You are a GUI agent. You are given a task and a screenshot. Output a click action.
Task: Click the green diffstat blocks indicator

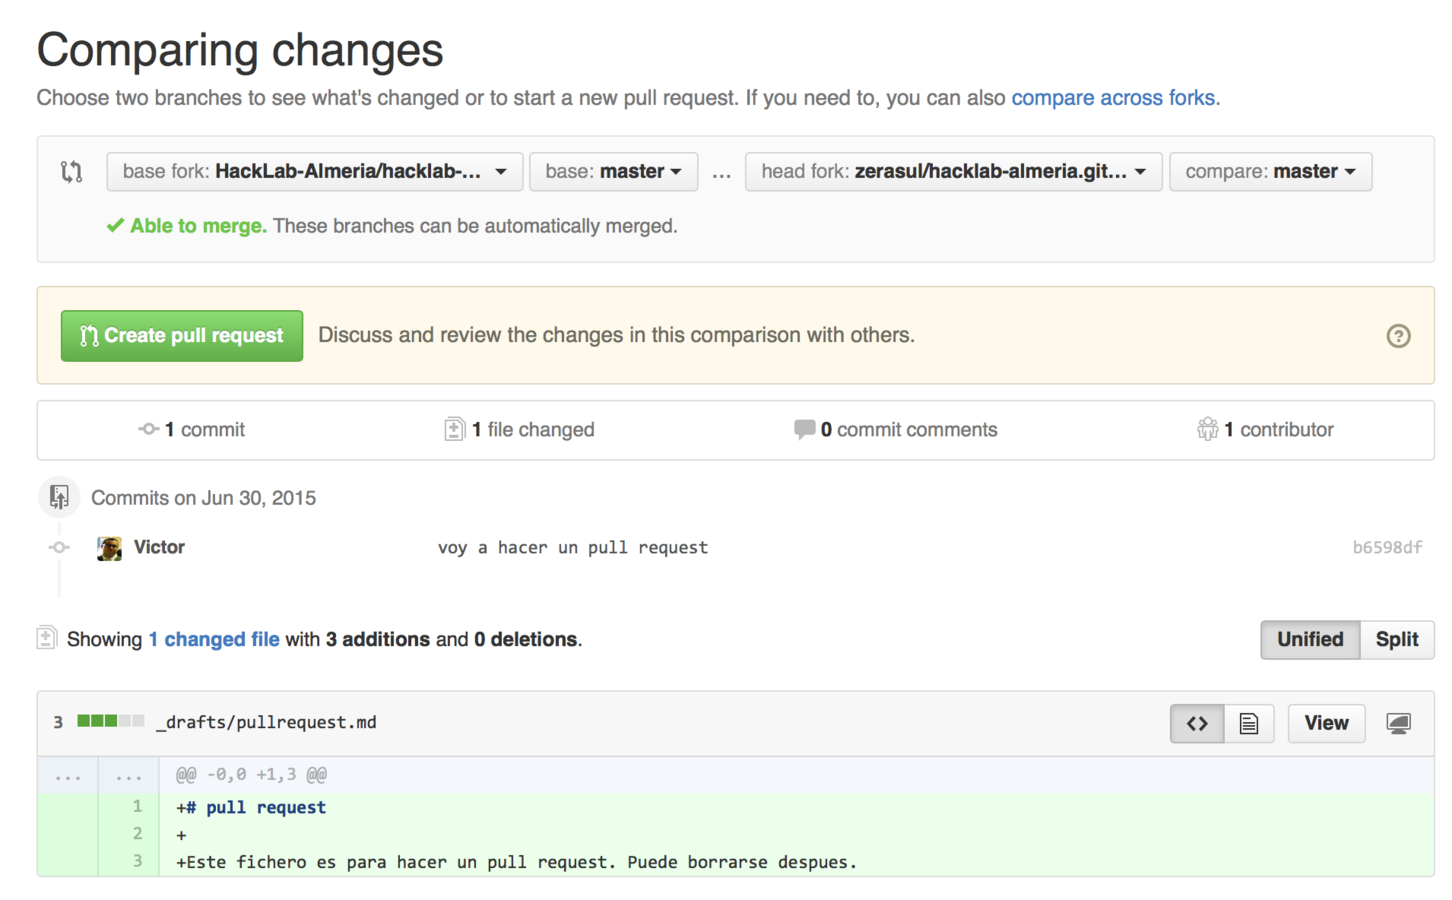[x=111, y=721]
